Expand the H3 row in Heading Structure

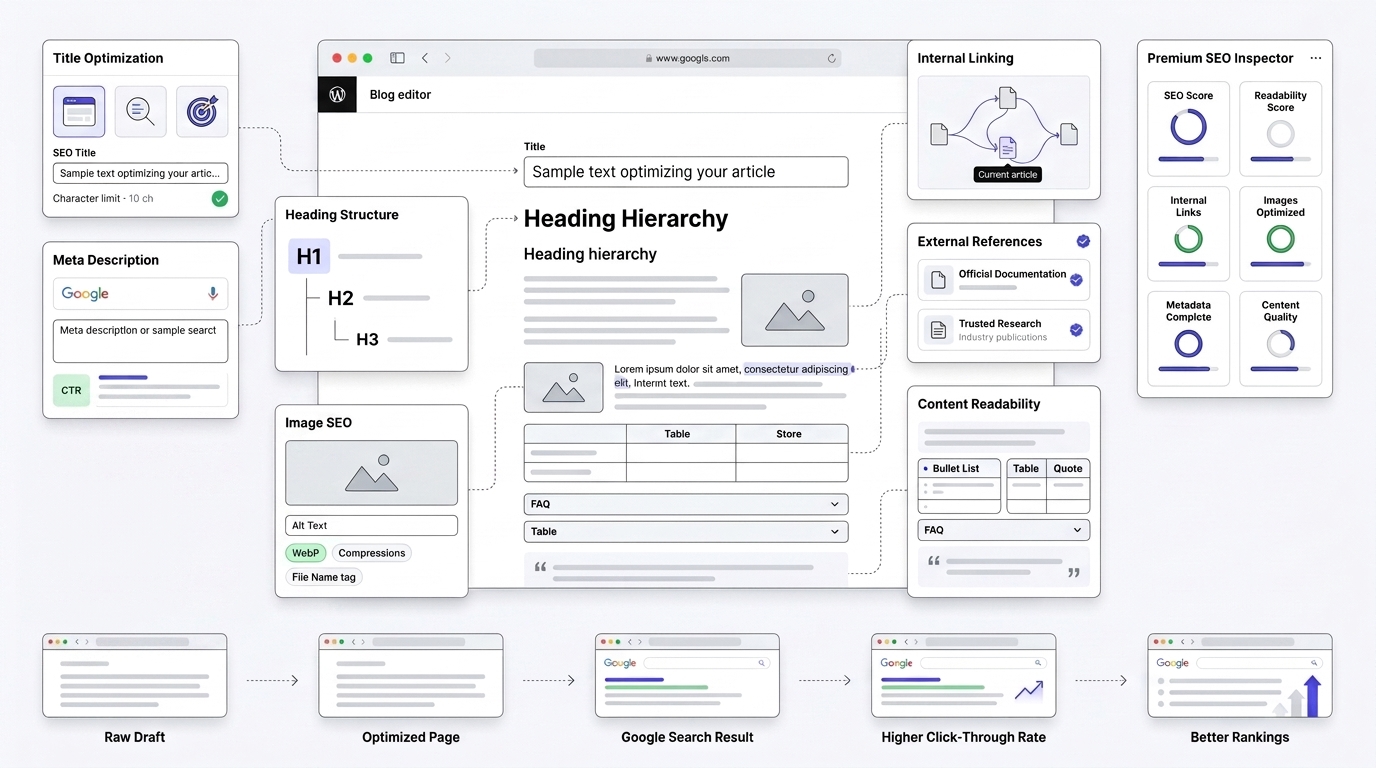click(x=404, y=340)
